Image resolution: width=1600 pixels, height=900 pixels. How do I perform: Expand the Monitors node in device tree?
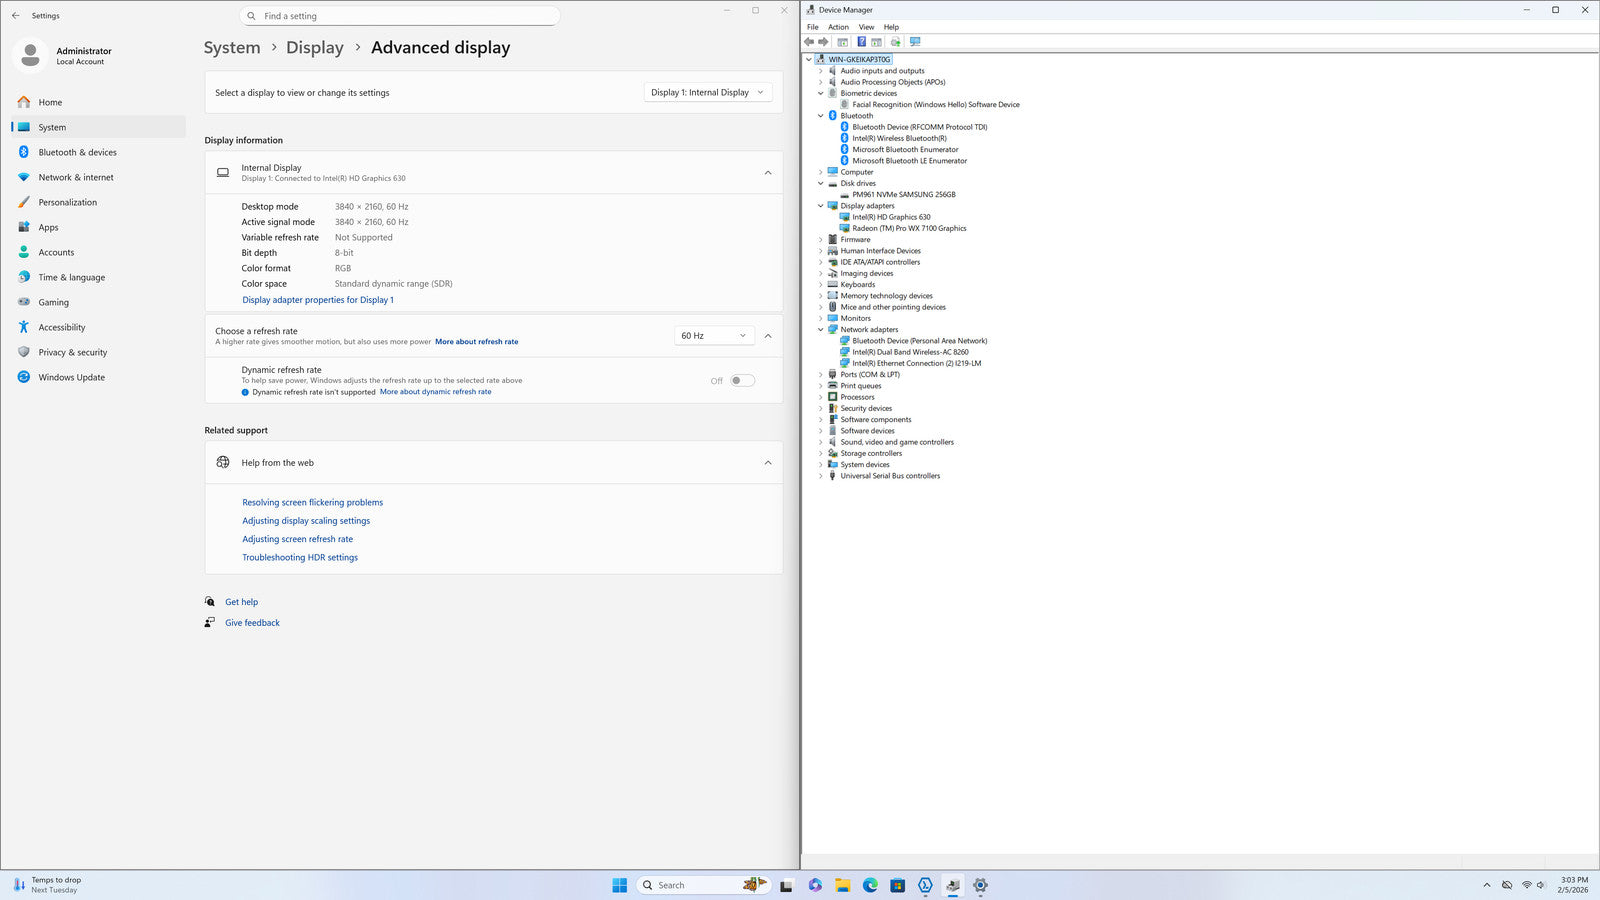point(821,318)
